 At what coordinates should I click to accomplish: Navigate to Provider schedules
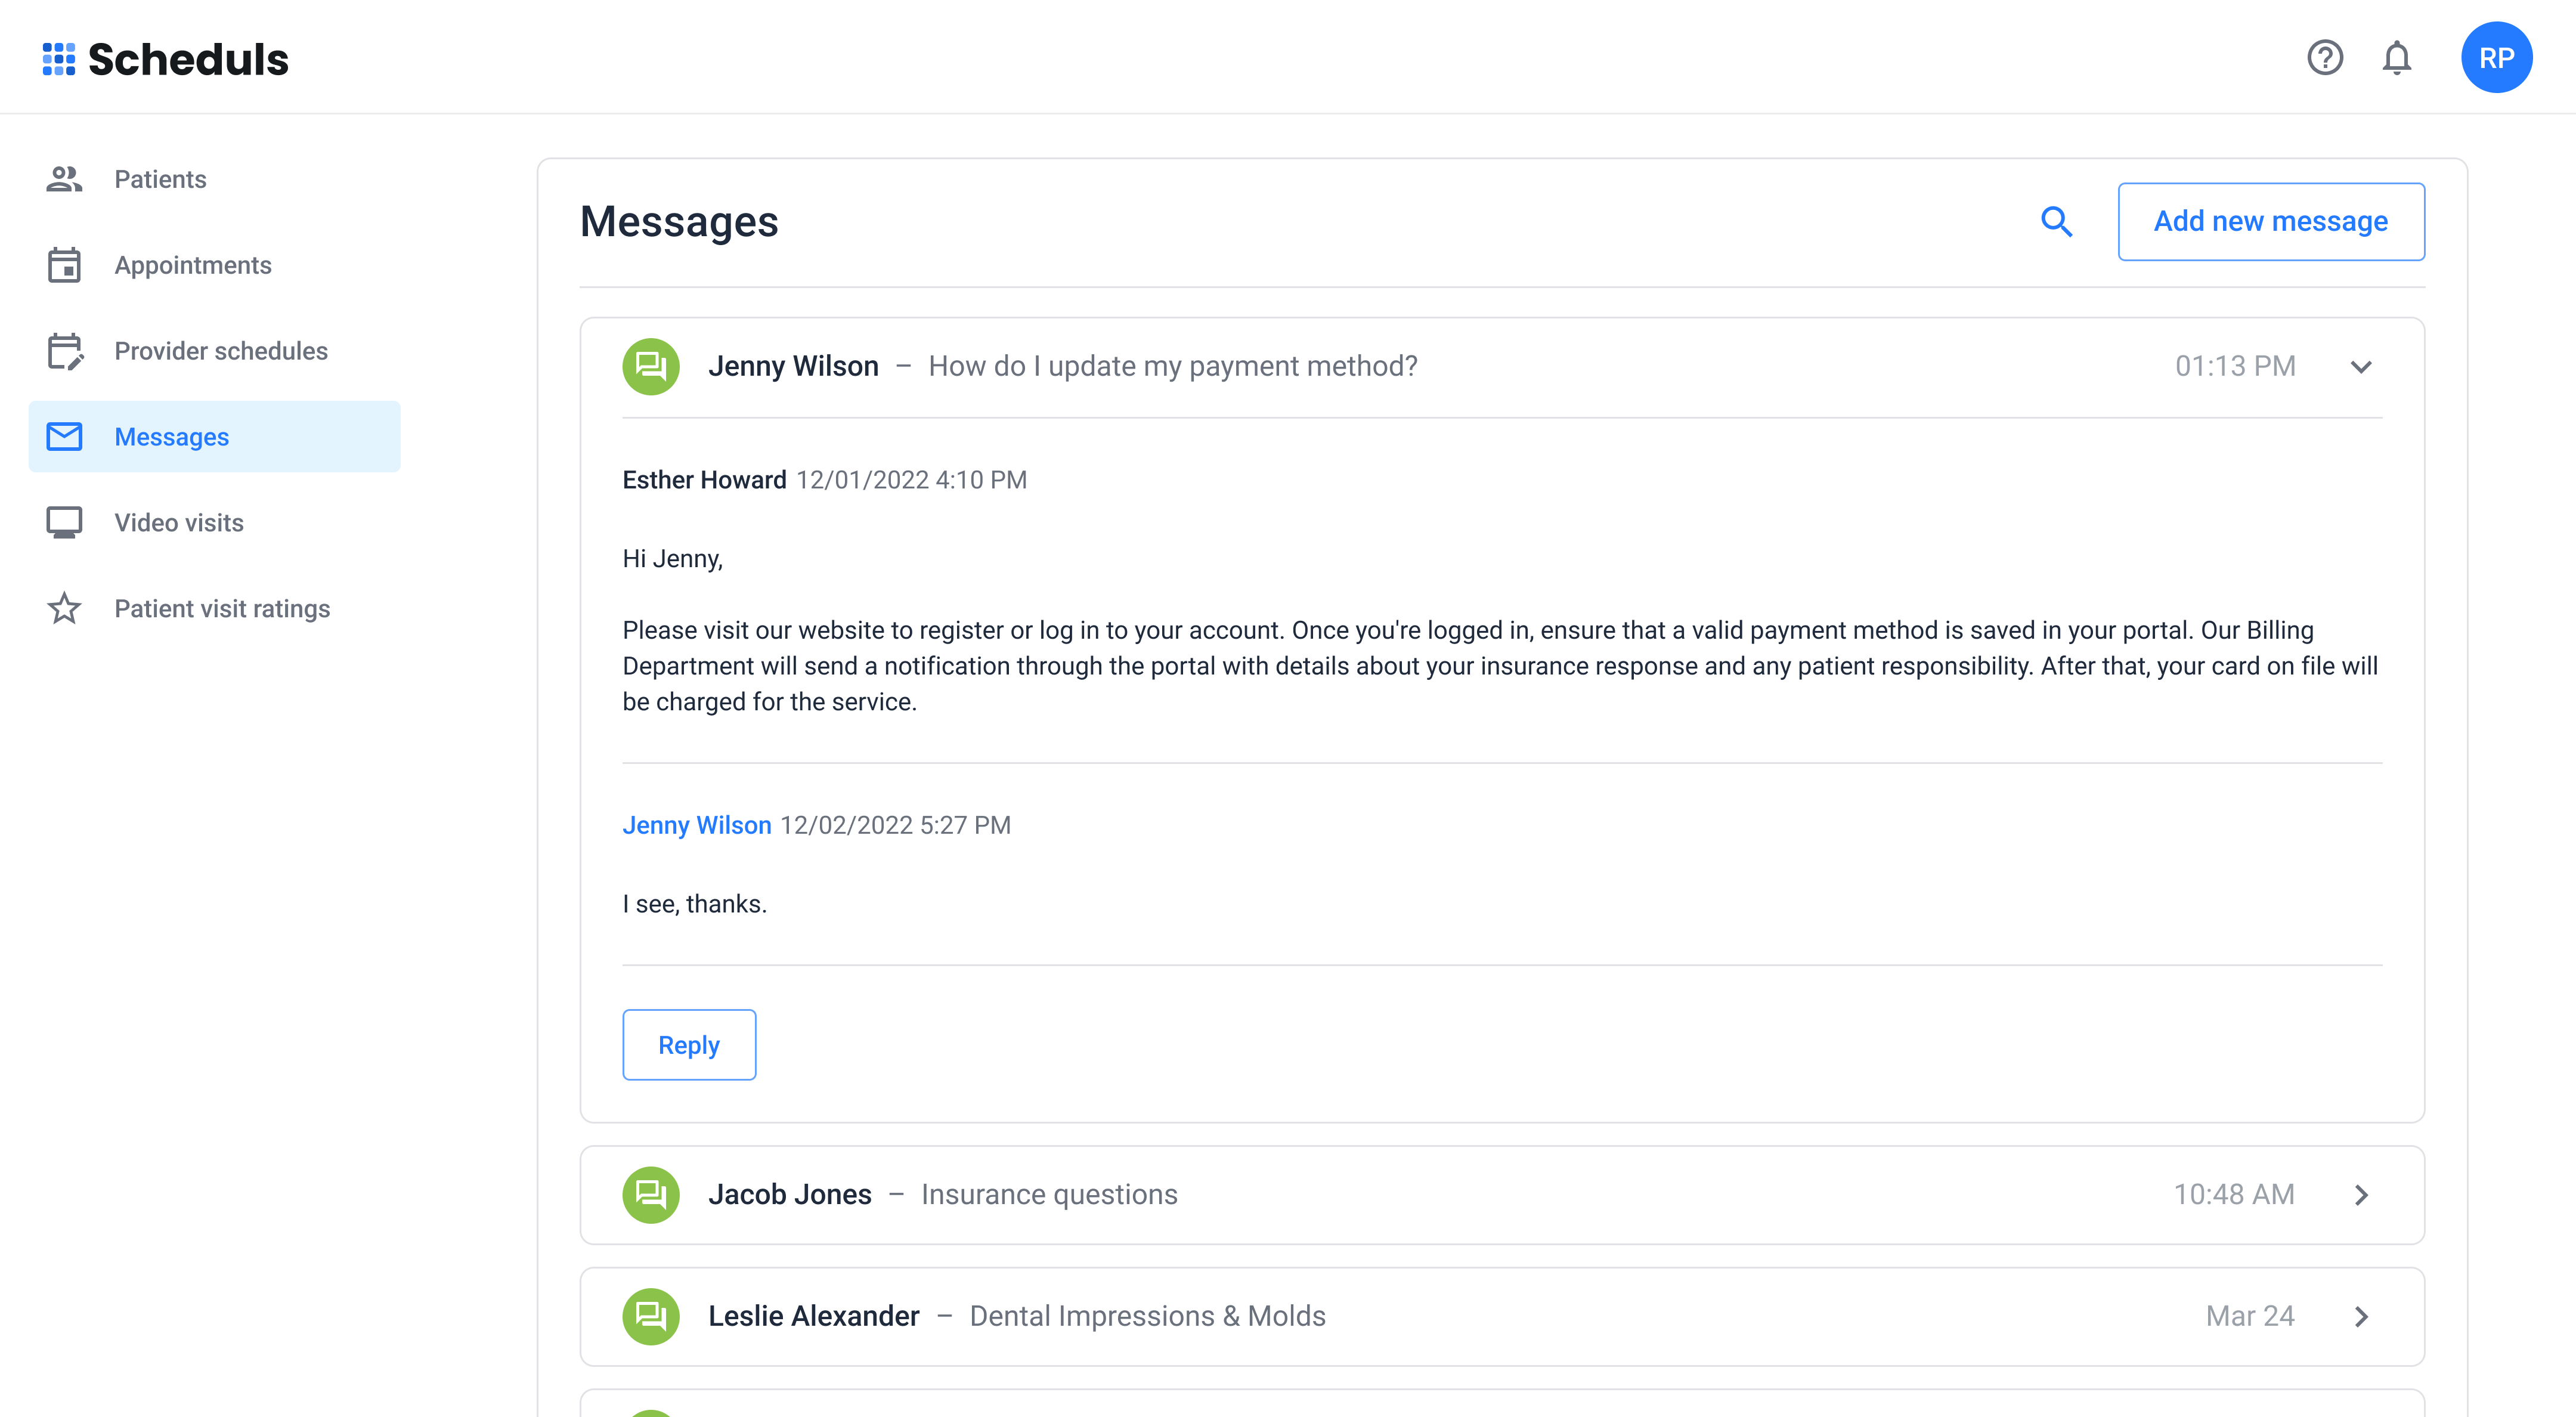tap(221, 352)
